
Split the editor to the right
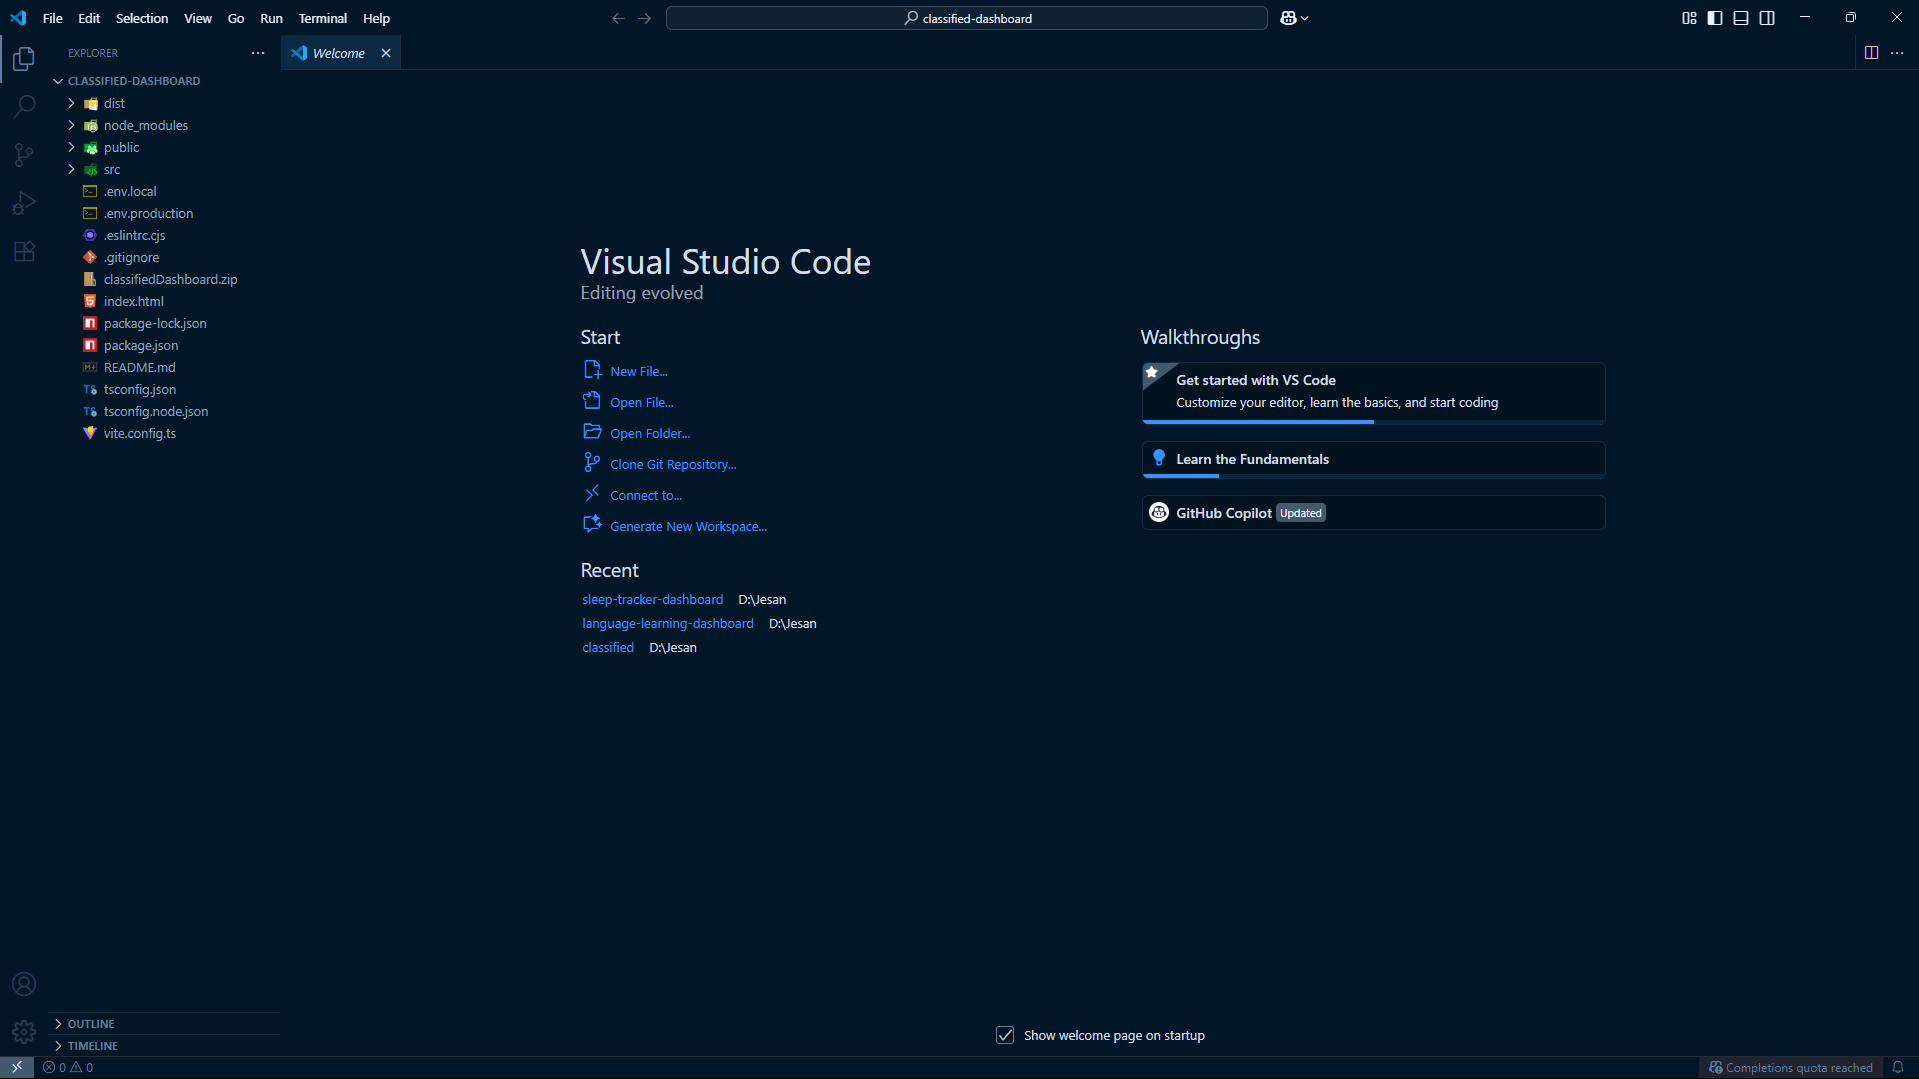point(1871,53)
